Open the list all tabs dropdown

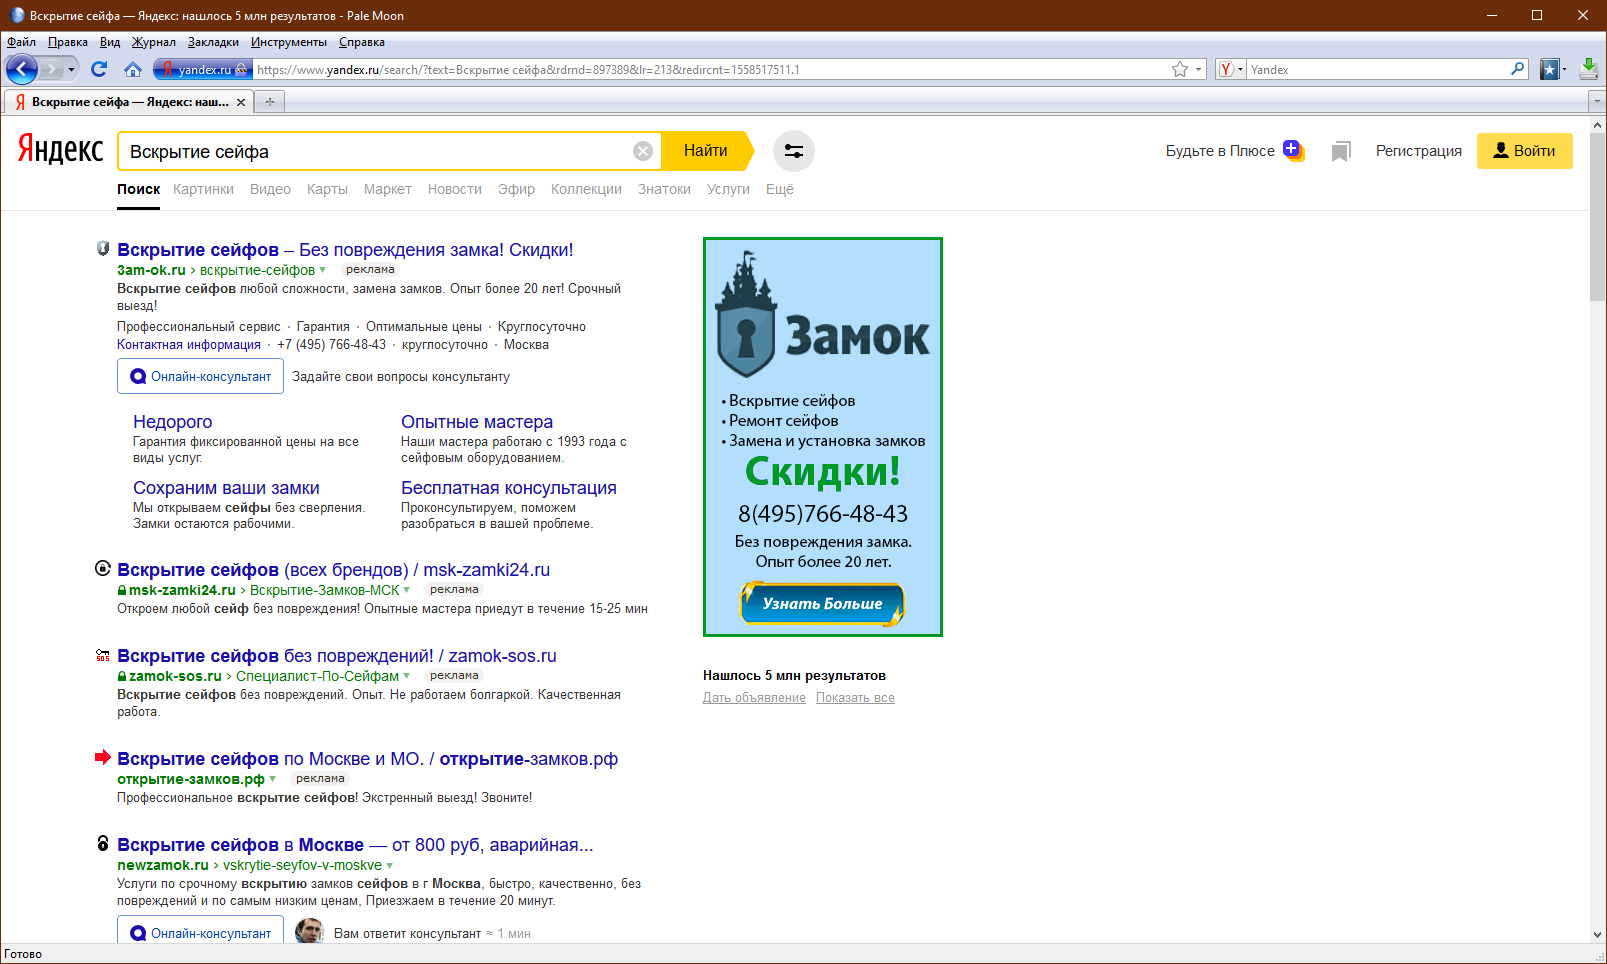pyautogui.click(x=1595, y=102)
